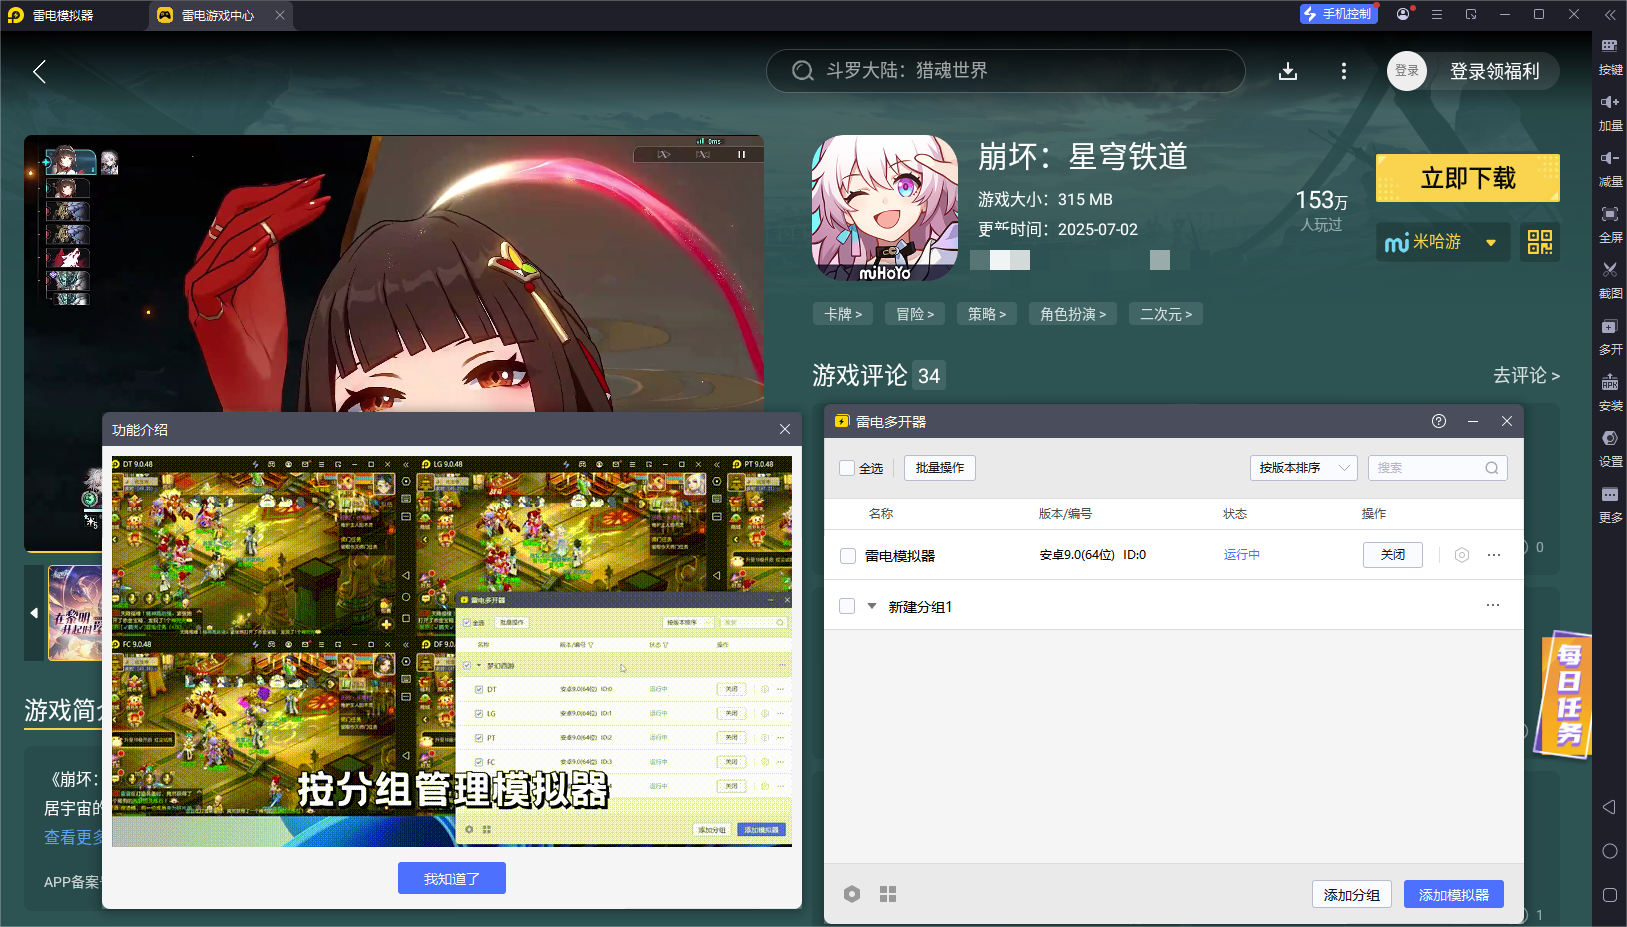1627x927 pixels.
Task: Tick the 全选 select-all checkbox
Action: tap(847, 468)
